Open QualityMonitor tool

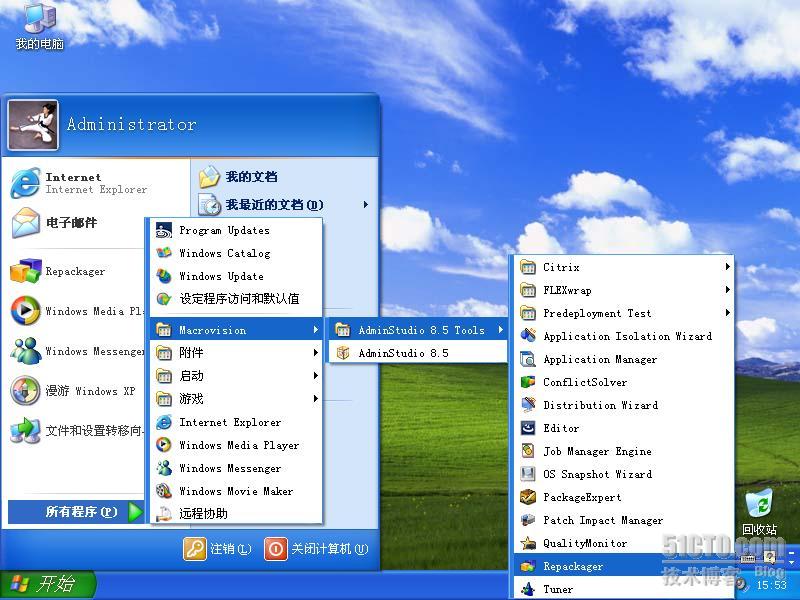point(585,543)
